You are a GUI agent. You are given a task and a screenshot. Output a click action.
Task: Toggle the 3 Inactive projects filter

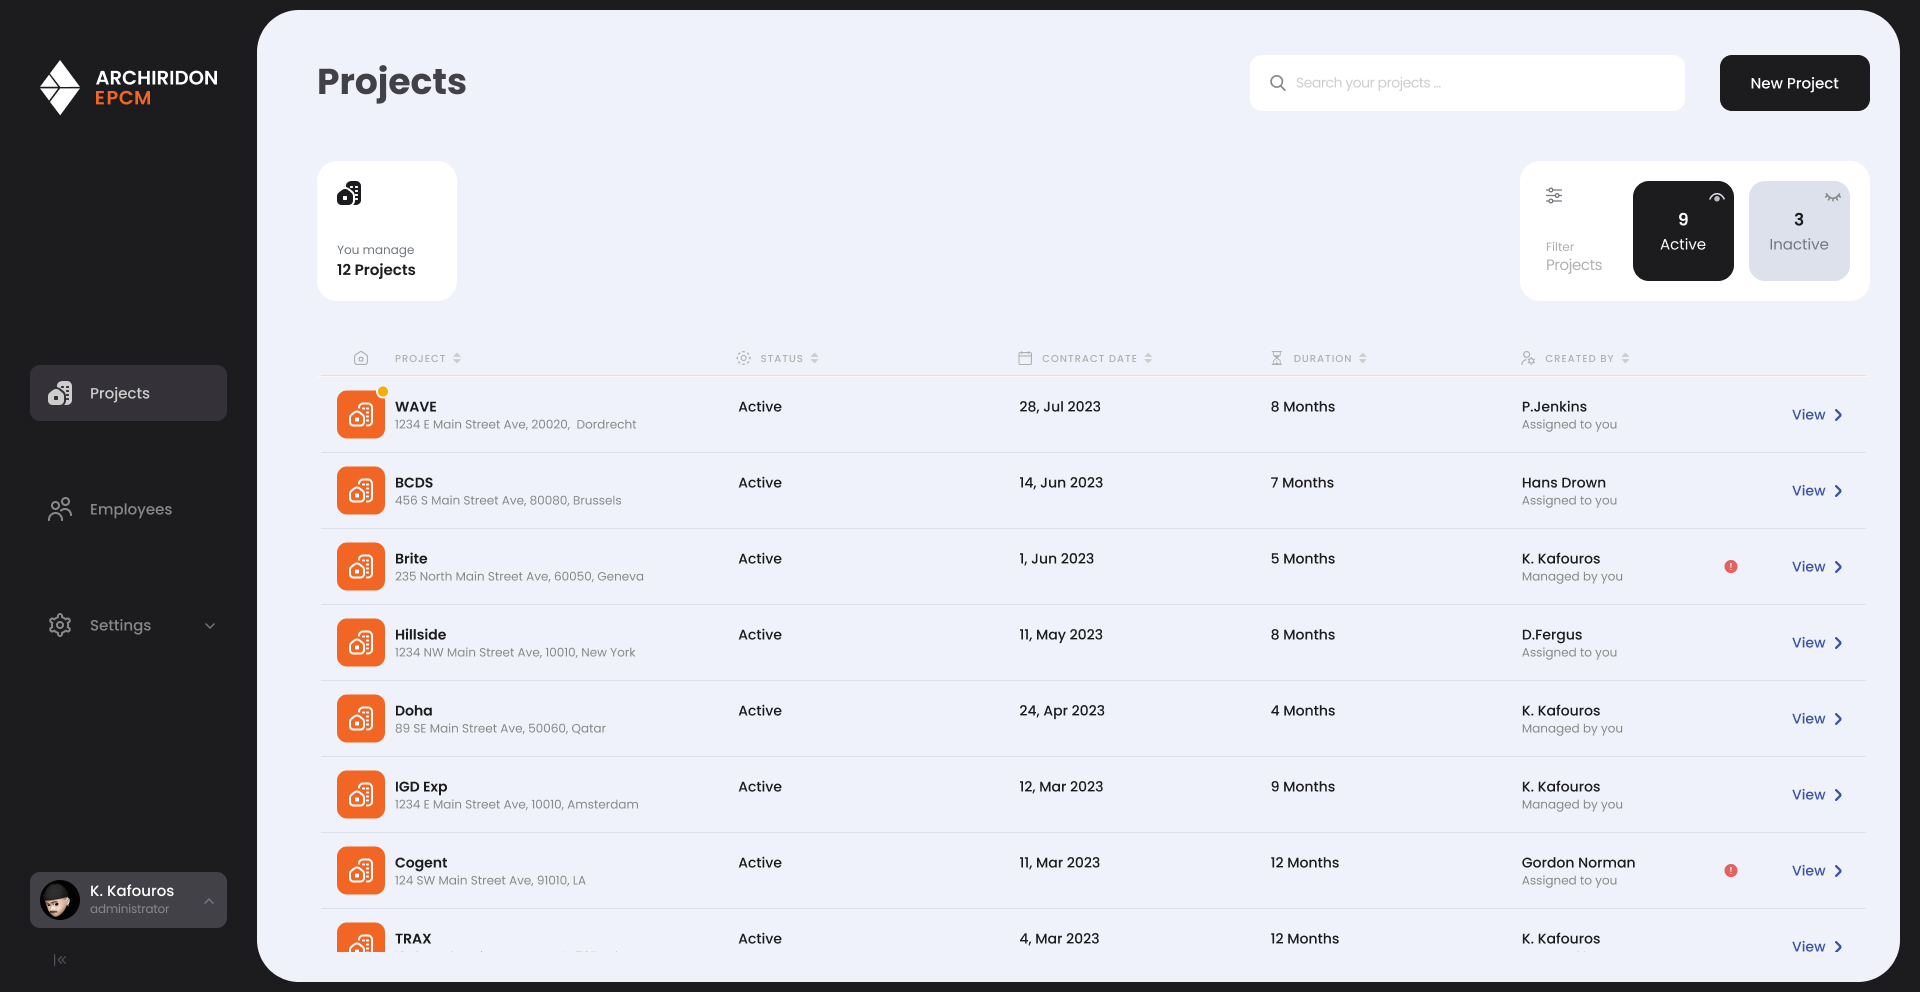pos(1798,231)
